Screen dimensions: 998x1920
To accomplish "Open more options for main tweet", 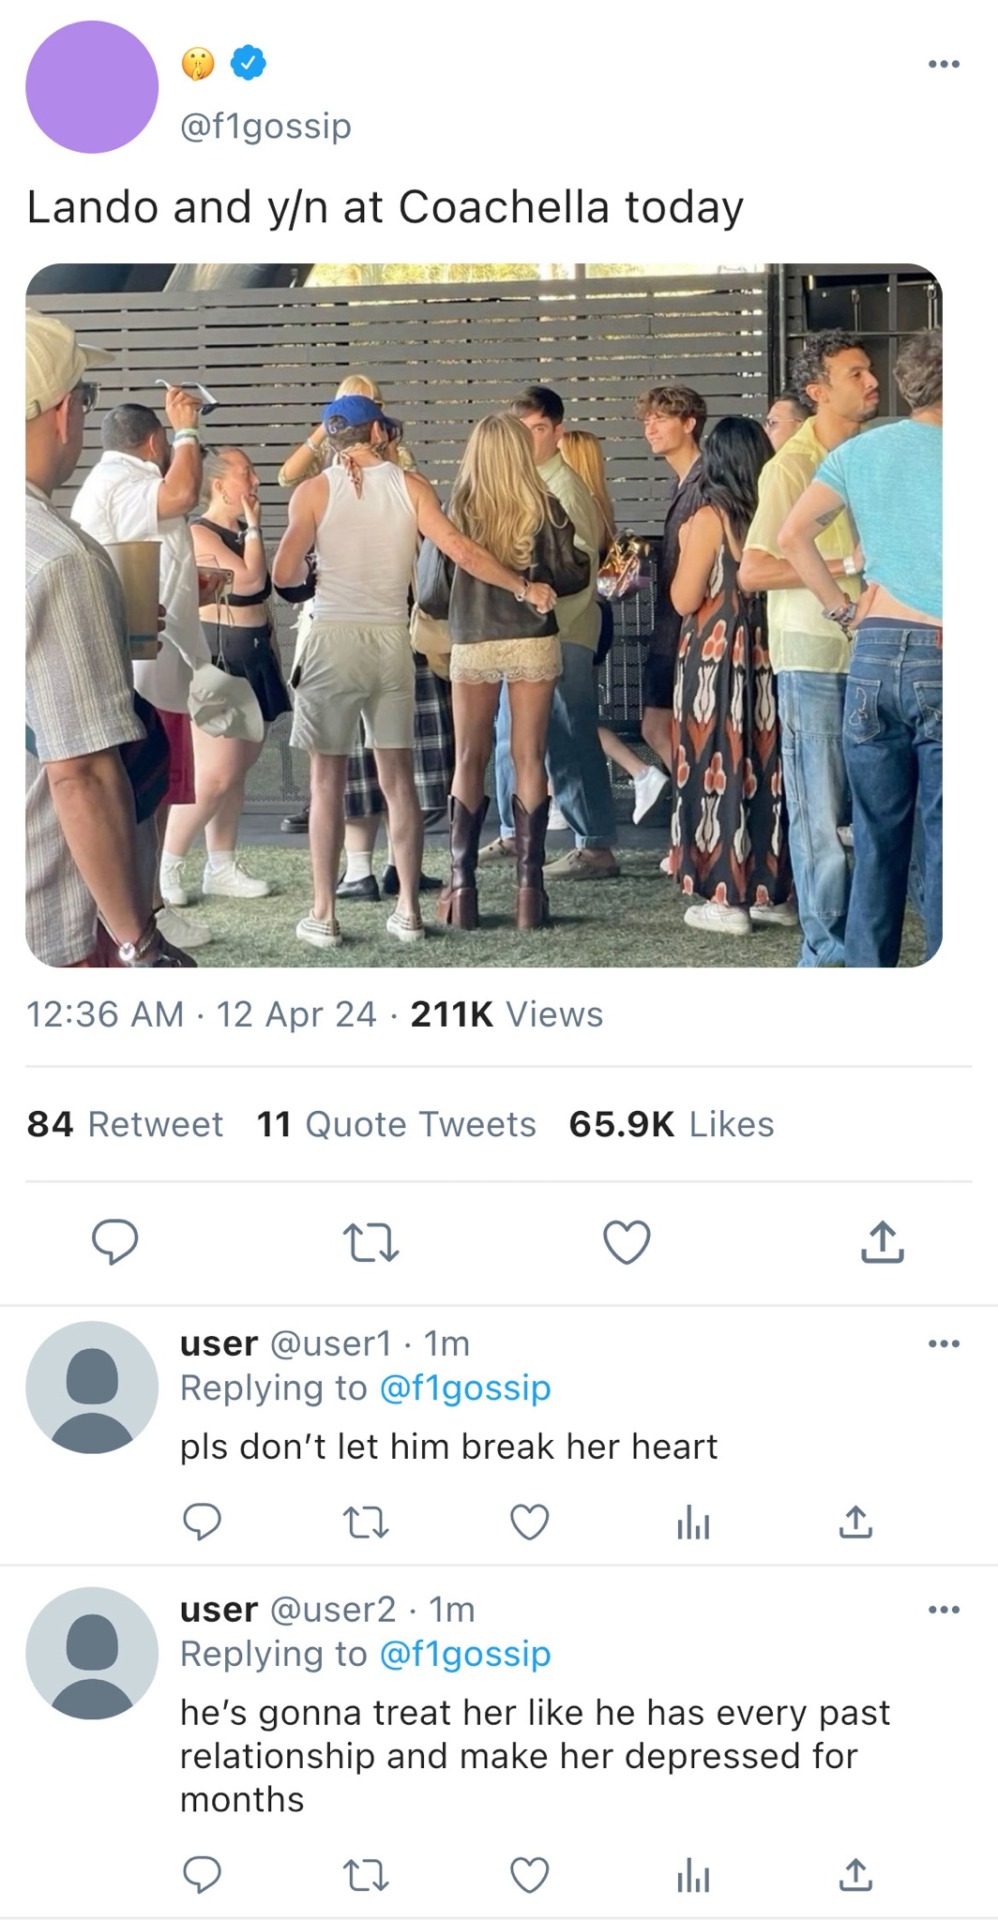I will (x=943, y=64).
